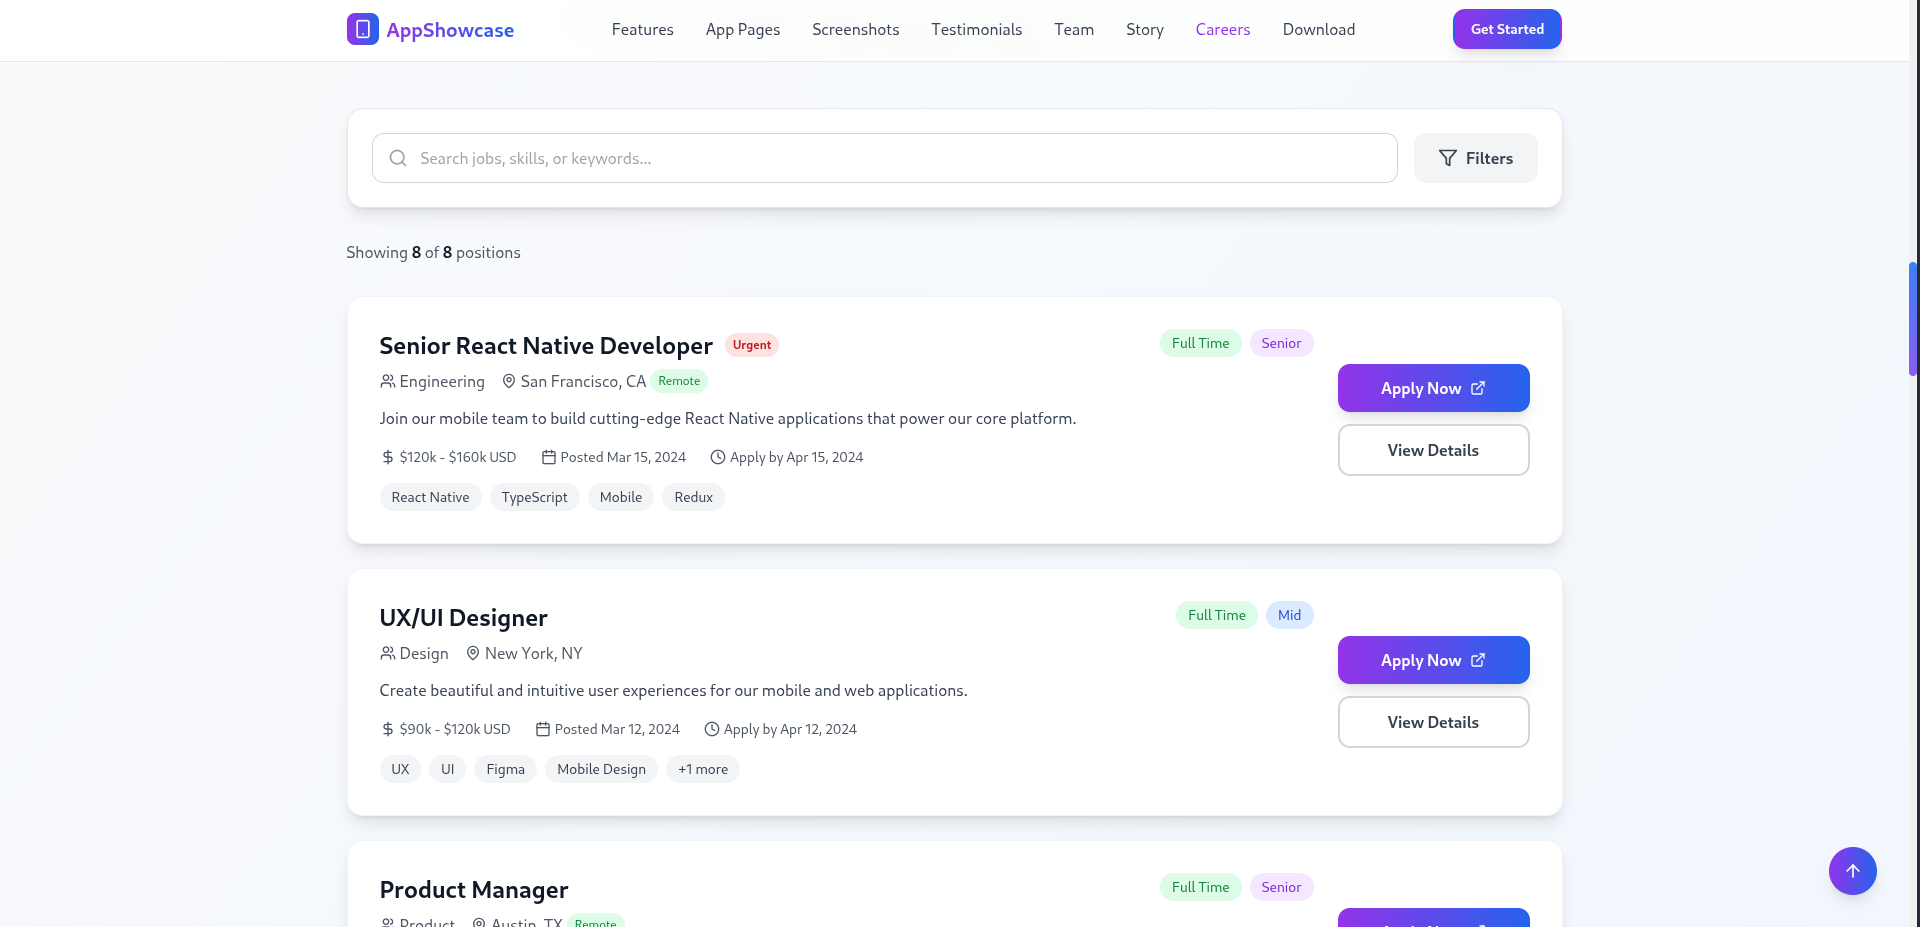
Task: View Details for Senior React Native Developer
Action: tap(1433, 450)
